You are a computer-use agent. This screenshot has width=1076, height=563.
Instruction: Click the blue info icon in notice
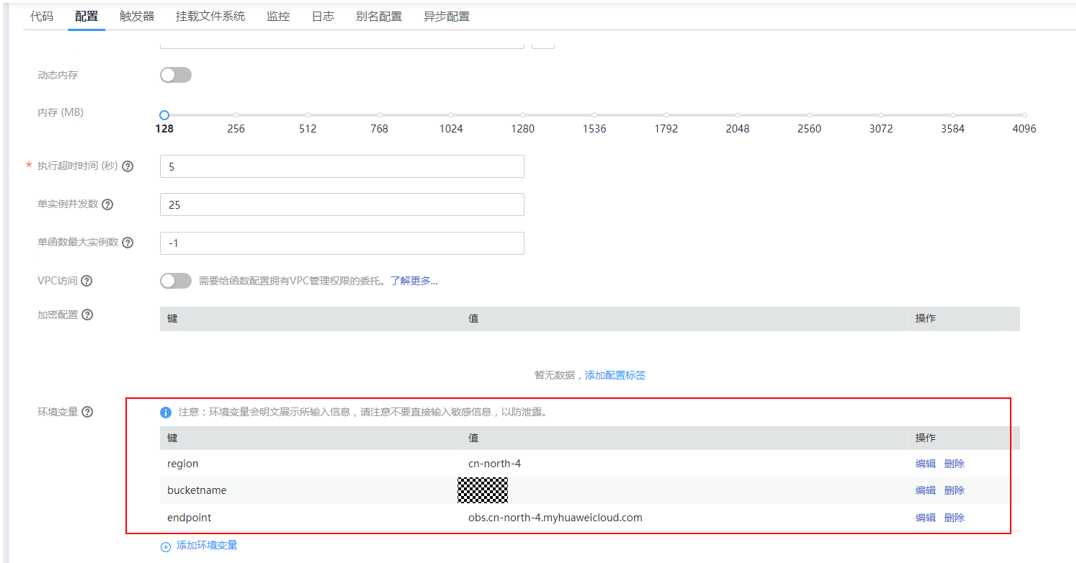click(x=165, y=413)
